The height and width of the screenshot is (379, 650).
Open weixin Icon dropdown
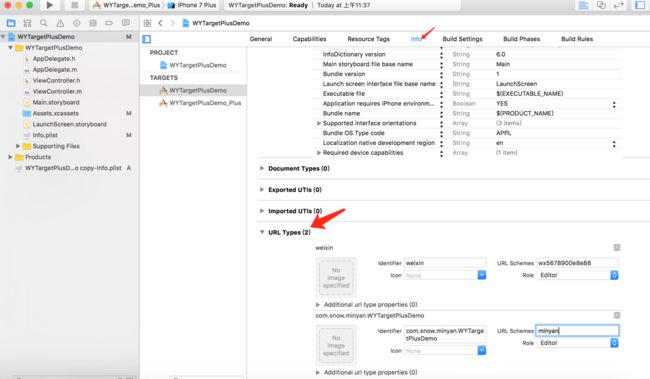482,275
